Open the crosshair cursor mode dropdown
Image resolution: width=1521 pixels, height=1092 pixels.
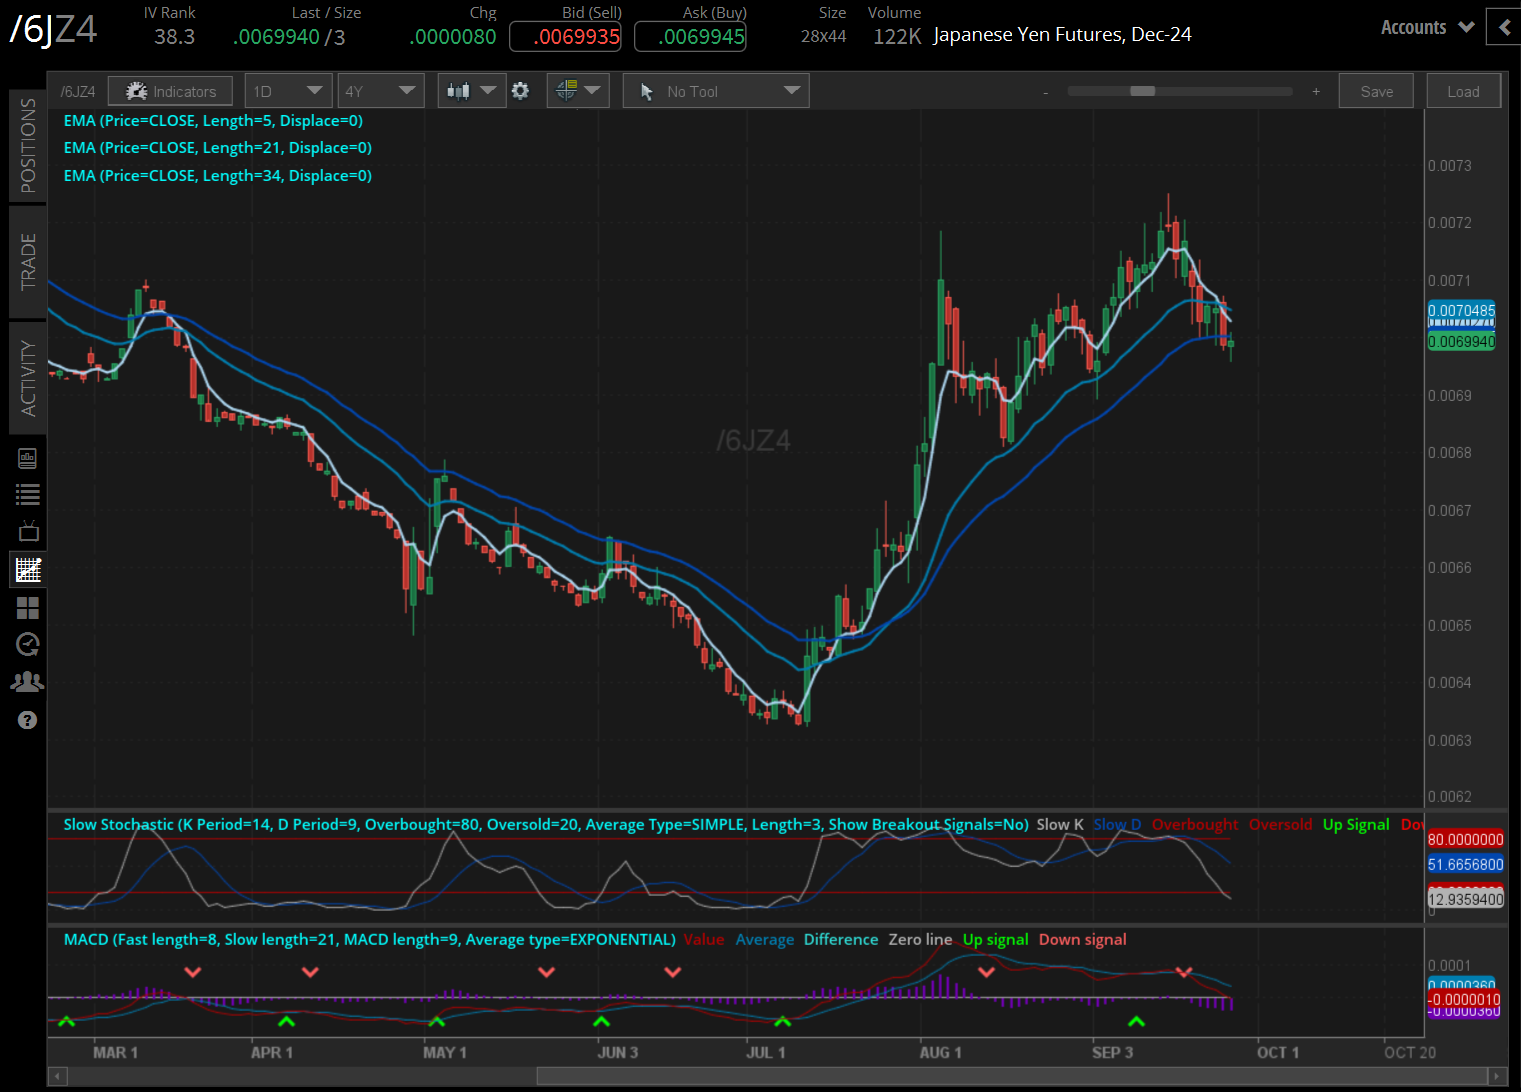[578, 91]
